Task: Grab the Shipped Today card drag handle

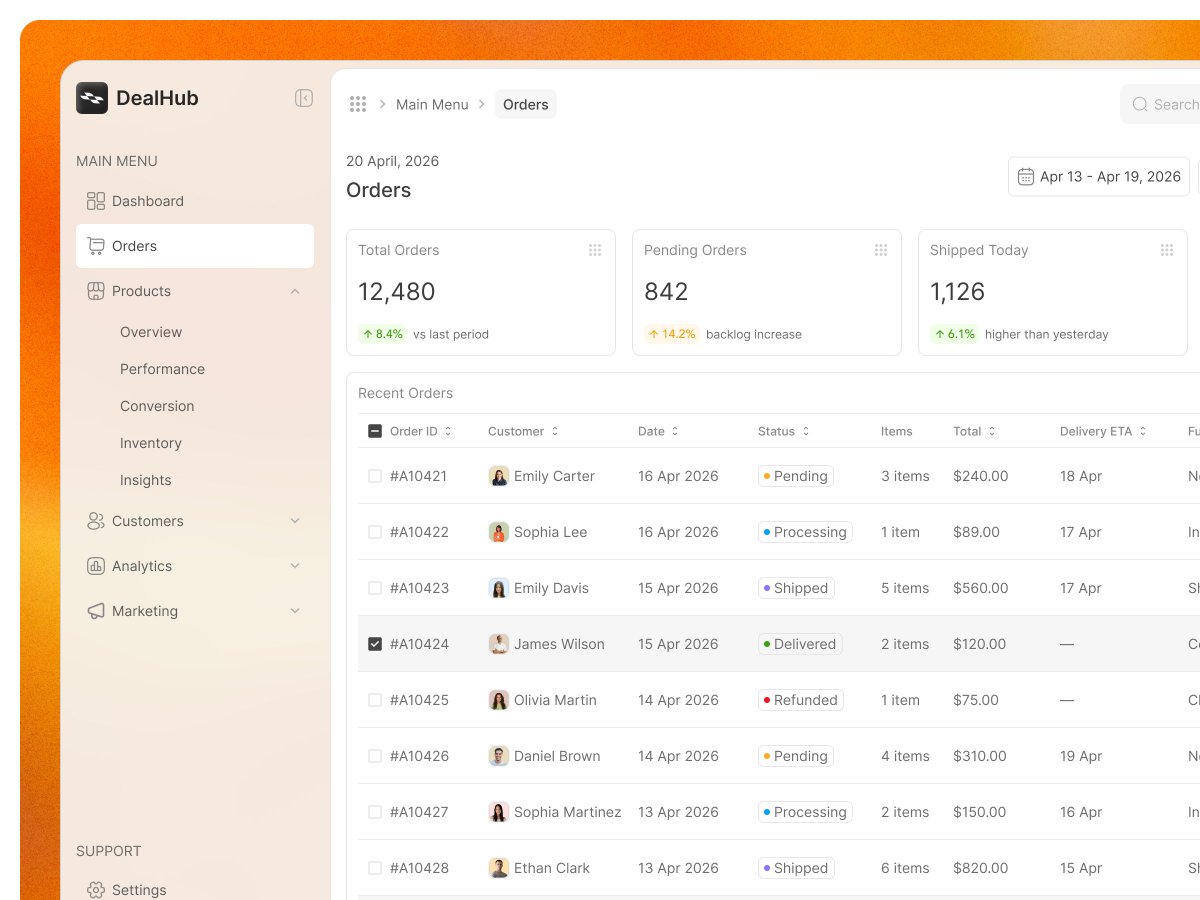Action: (1167, 250)
